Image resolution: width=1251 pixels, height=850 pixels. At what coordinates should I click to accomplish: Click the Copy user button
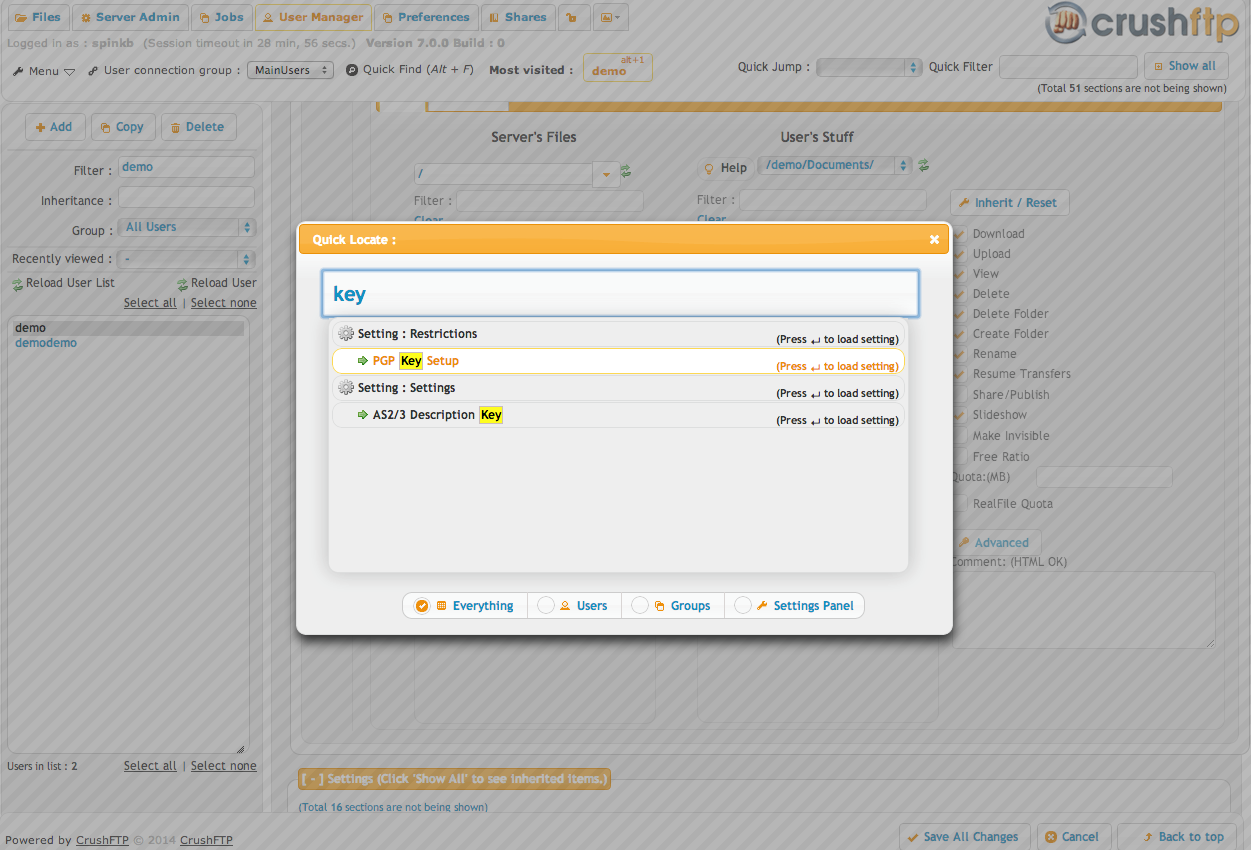(123, 127)
